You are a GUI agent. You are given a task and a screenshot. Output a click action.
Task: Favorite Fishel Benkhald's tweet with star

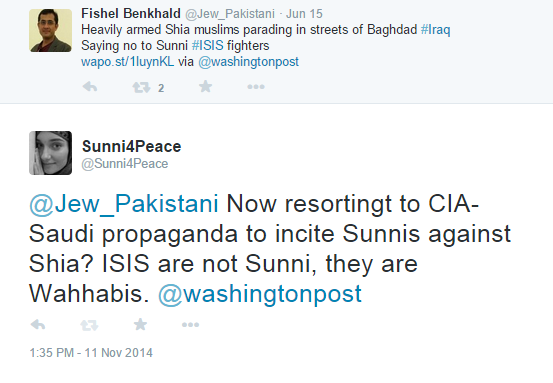(x=205, y=86)
